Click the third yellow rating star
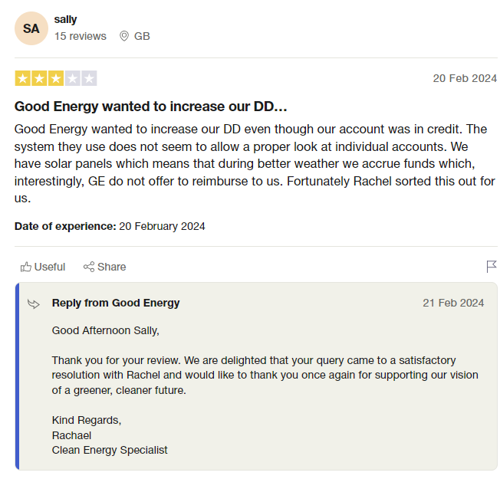 (x=56, y=79)
